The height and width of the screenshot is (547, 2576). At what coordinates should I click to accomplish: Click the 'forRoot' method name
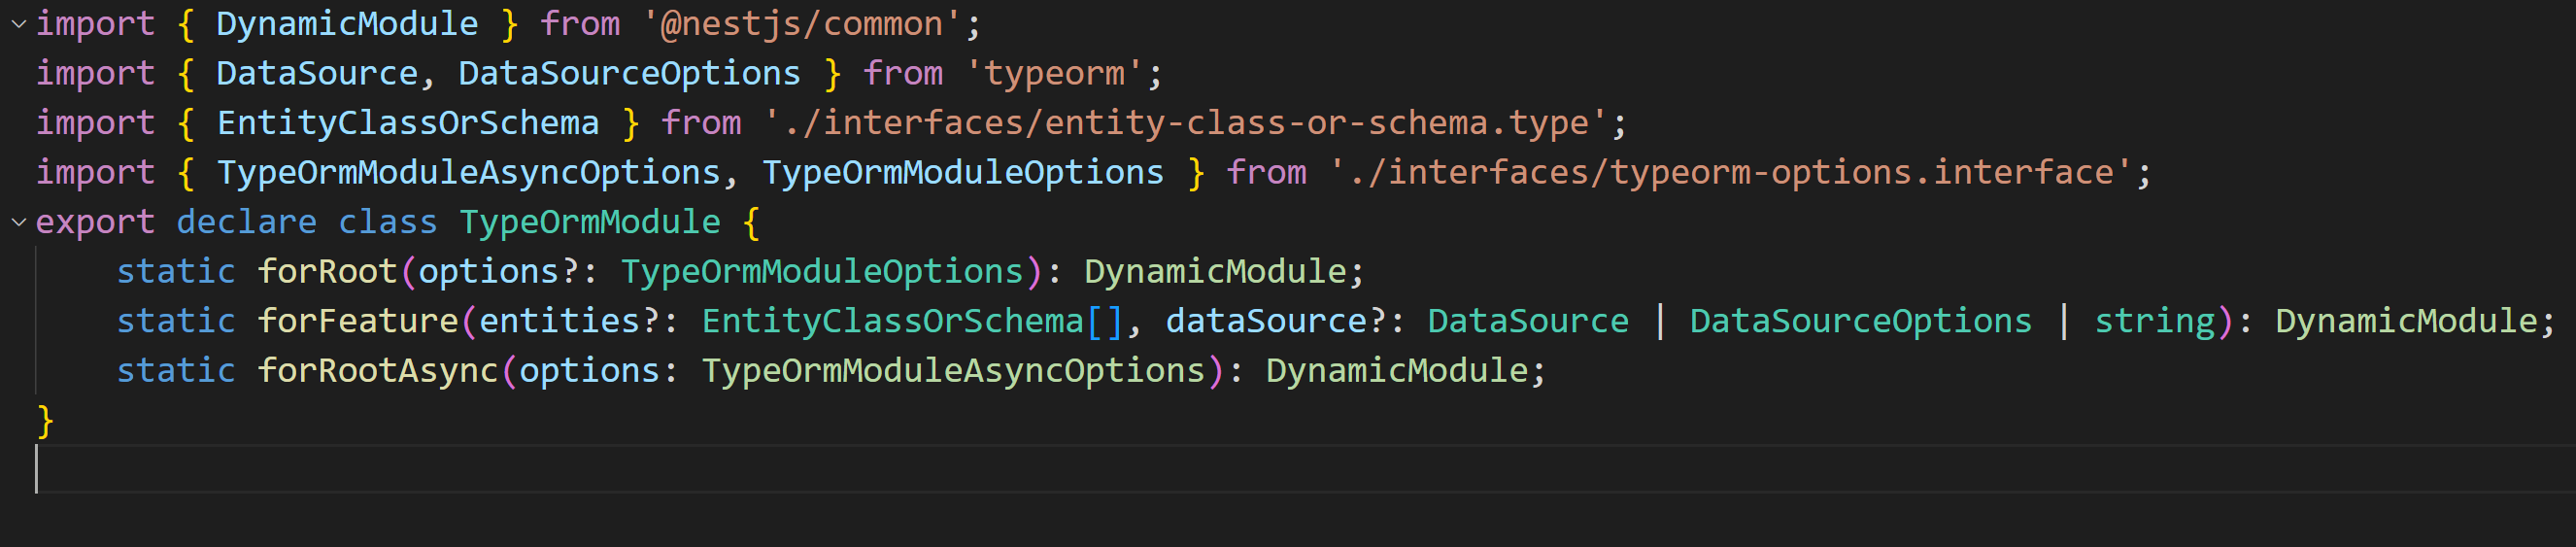pos(327,272)
